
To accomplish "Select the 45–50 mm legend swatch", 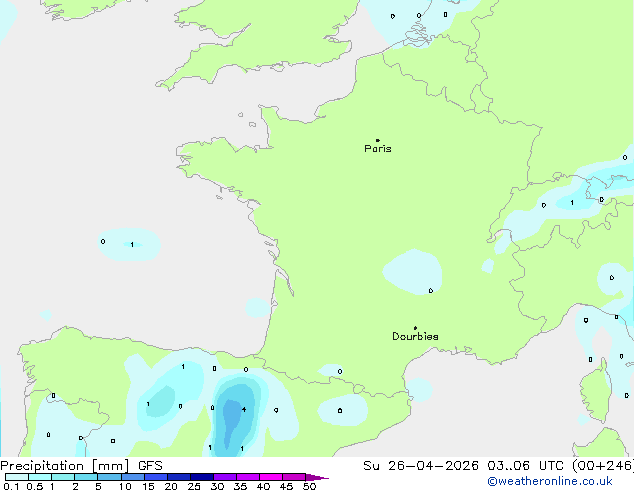I will (x=294, y=477).
